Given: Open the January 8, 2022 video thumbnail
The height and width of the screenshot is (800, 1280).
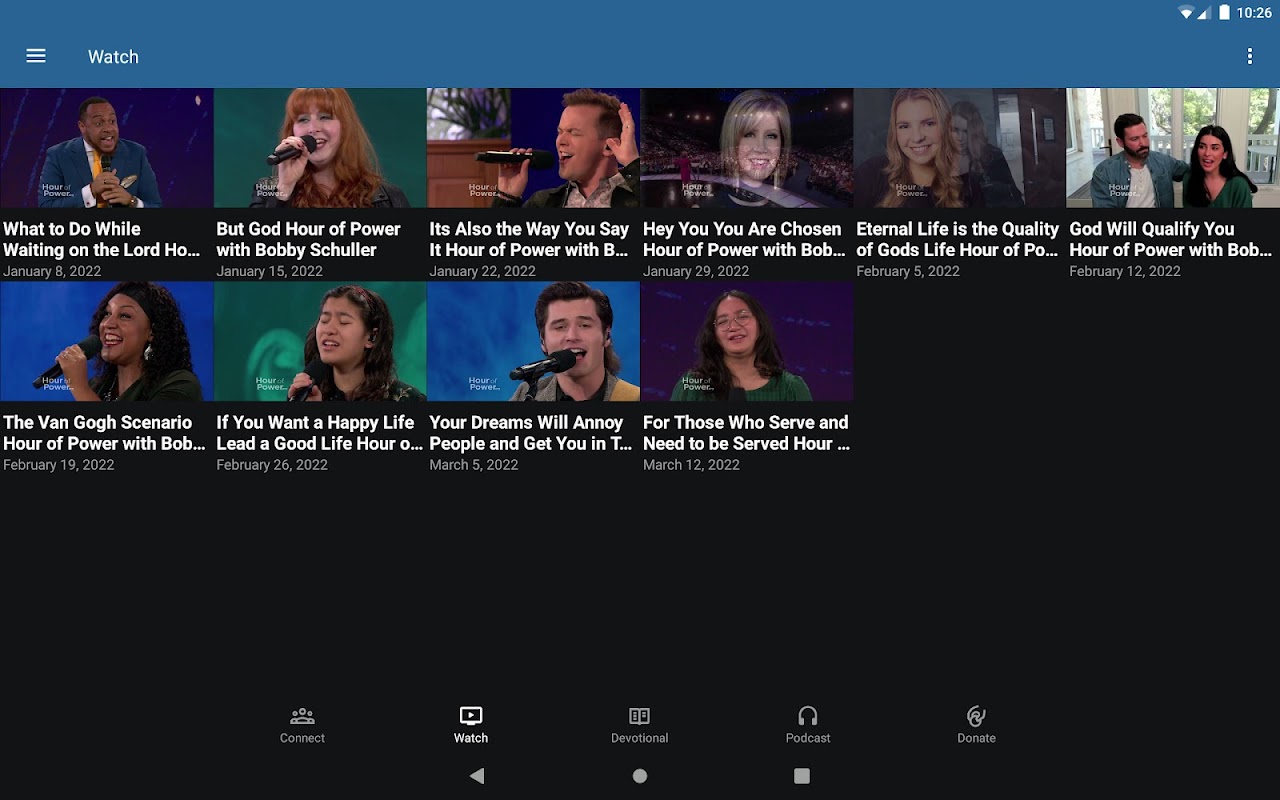Looking at the screenshot, I should 106,148.
